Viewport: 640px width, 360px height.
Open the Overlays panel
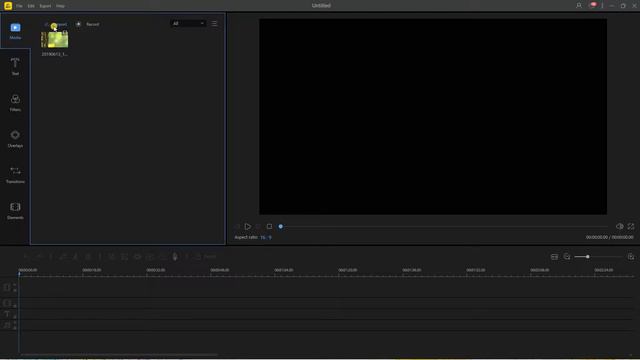(15, 138)
